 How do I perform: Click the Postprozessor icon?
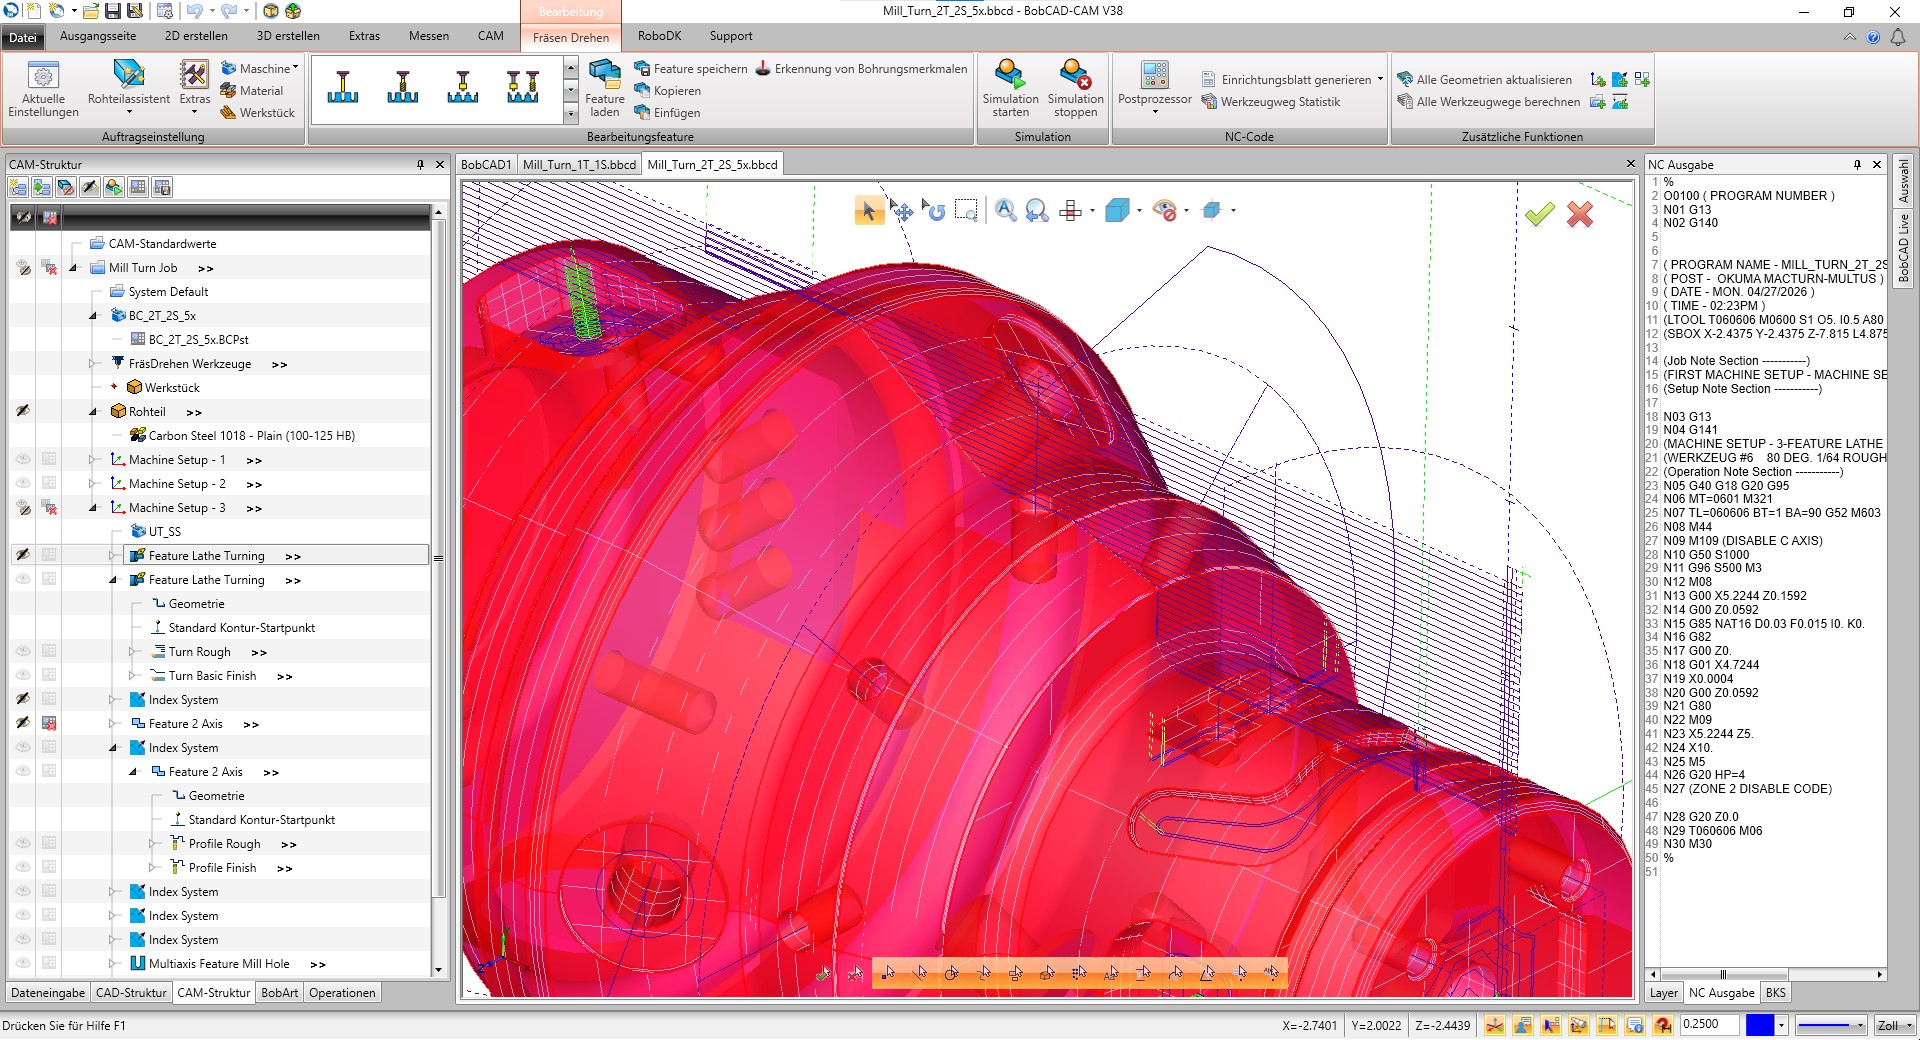(x=1154, y=75)
